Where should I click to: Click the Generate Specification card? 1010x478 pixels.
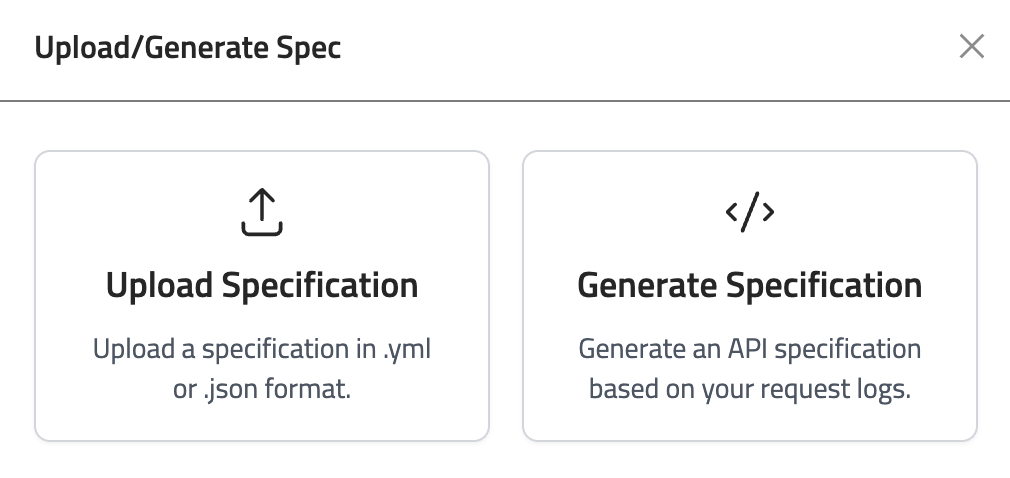point(750,296)
